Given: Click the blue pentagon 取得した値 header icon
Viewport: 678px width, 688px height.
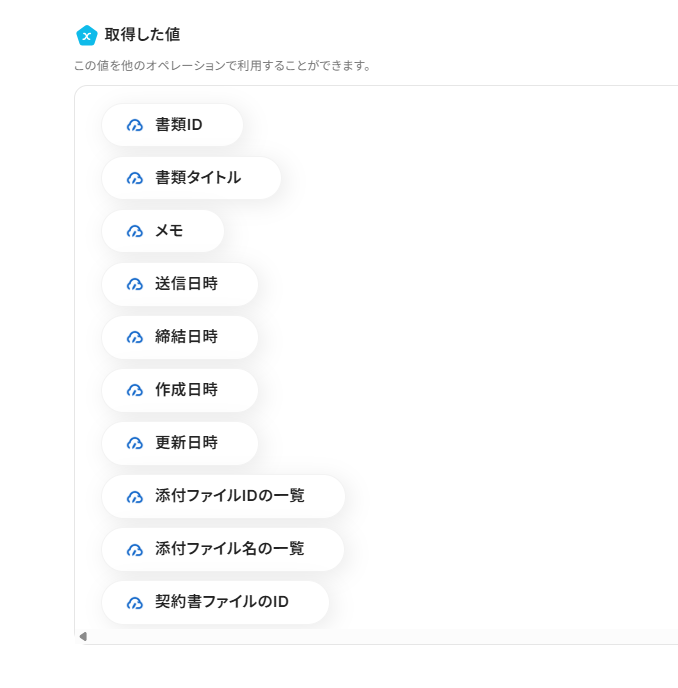Looking at the screenshot, I should (x=87, y=35).
